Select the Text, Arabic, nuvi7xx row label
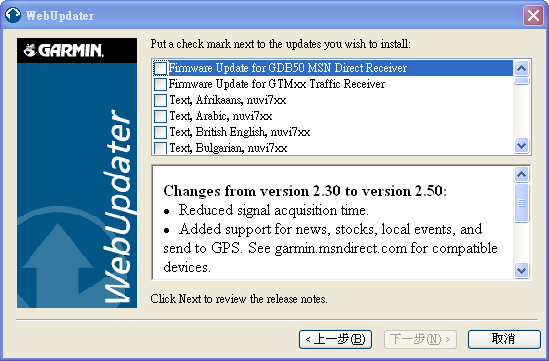This screenshot has height=361, width=549. 221,116
